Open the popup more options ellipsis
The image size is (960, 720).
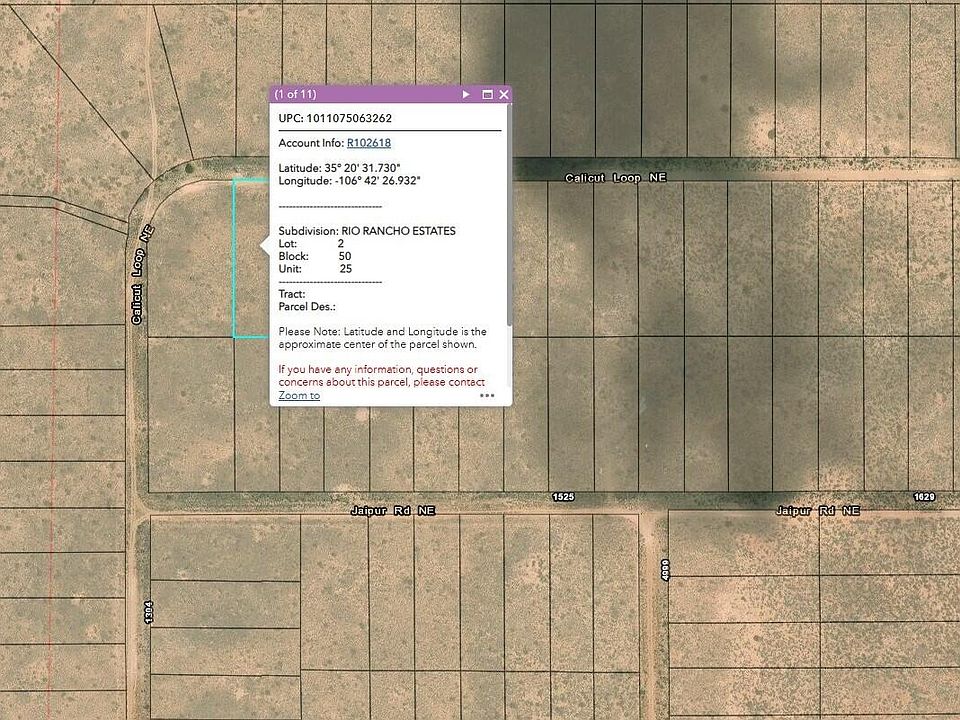click(x=487, y=396)
